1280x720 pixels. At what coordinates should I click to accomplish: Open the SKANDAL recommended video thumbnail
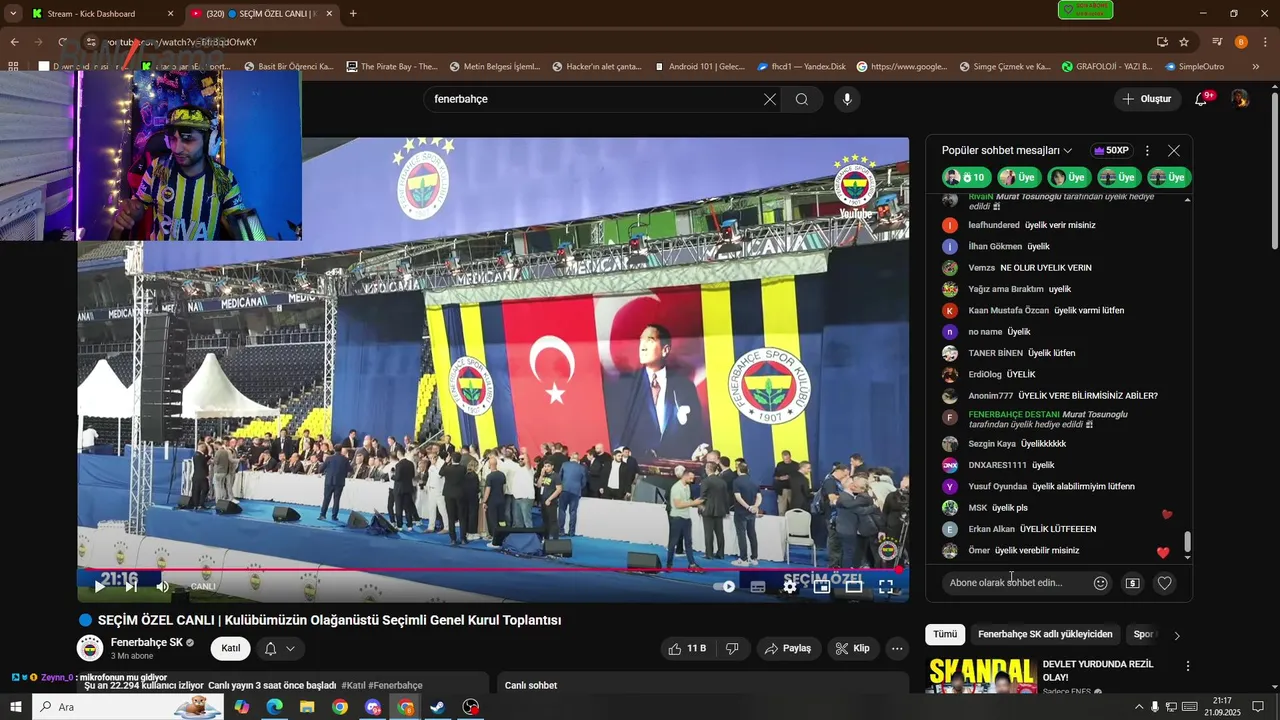982,675
